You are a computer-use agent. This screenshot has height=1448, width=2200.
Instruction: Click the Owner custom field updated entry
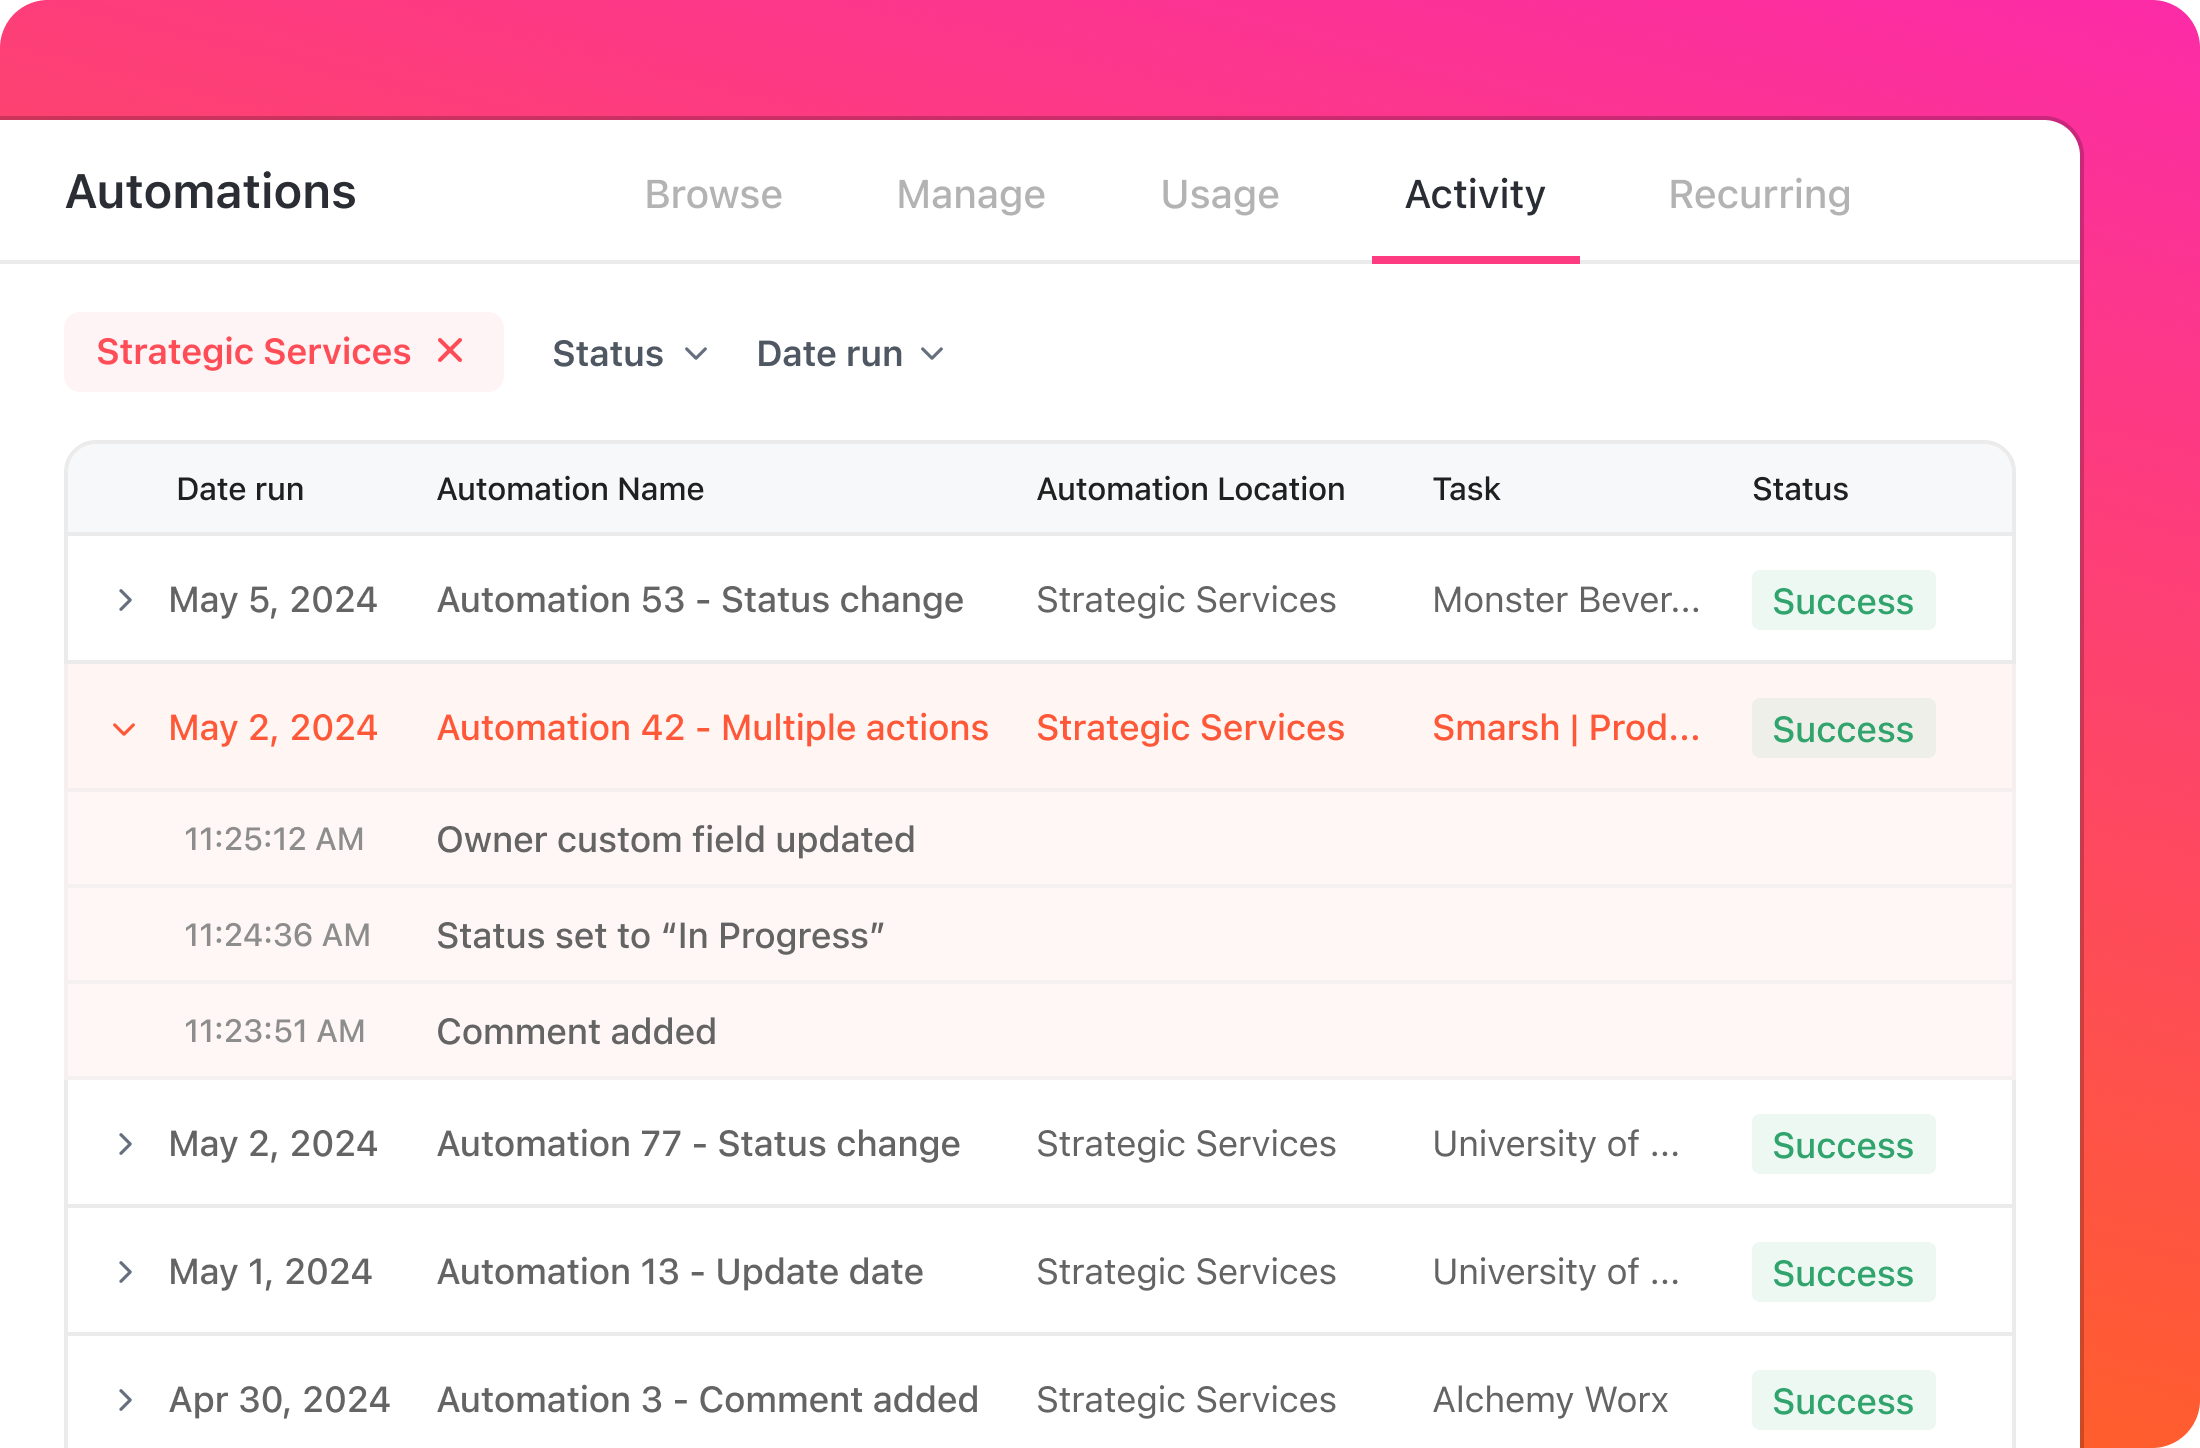(x=675, y=839)
